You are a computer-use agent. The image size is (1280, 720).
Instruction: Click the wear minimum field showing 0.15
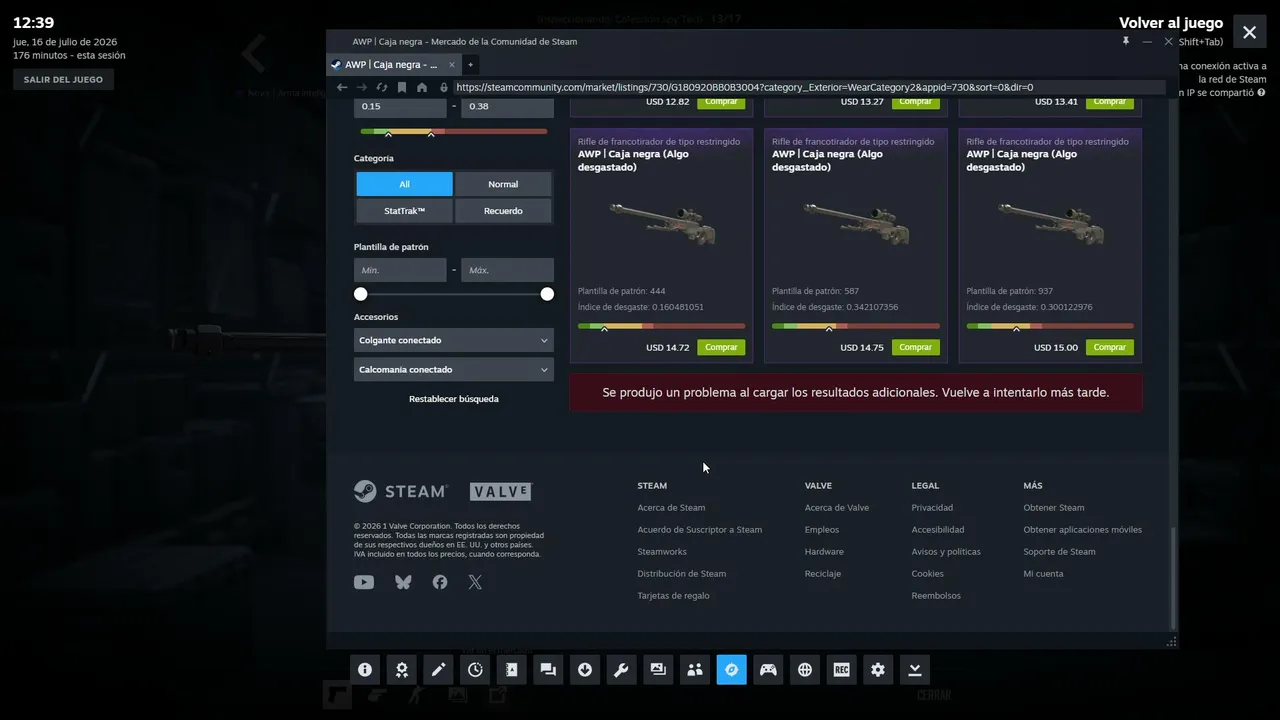pos(400,107)
